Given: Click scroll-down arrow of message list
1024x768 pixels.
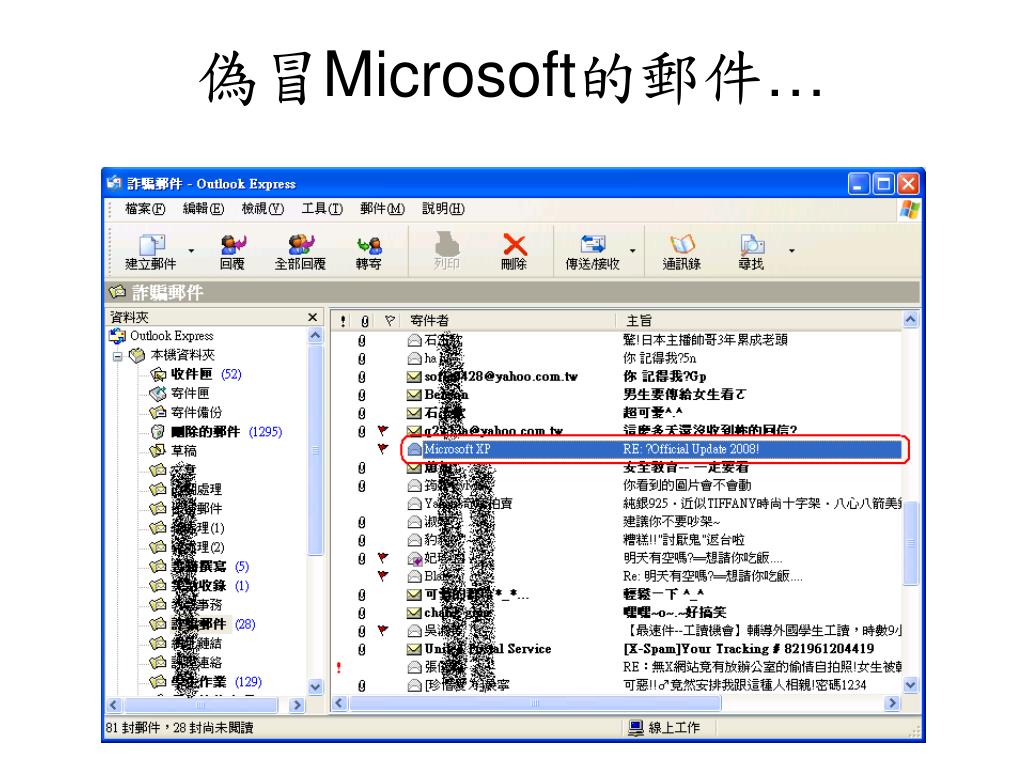Looking at the screenshot, I should [910, 685].
